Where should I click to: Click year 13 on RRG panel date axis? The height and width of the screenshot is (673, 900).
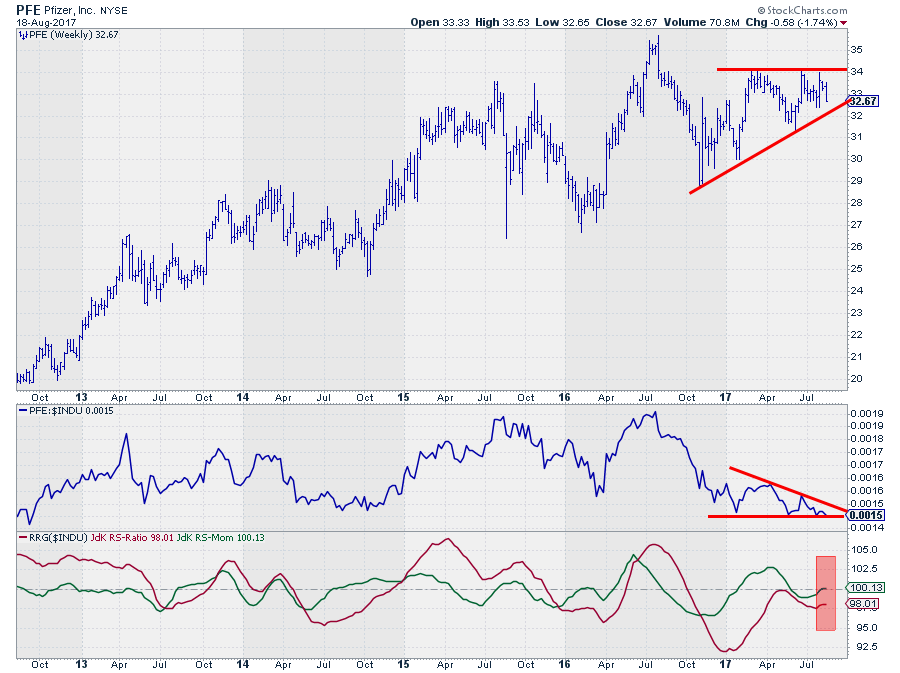[x=82, y=664]
